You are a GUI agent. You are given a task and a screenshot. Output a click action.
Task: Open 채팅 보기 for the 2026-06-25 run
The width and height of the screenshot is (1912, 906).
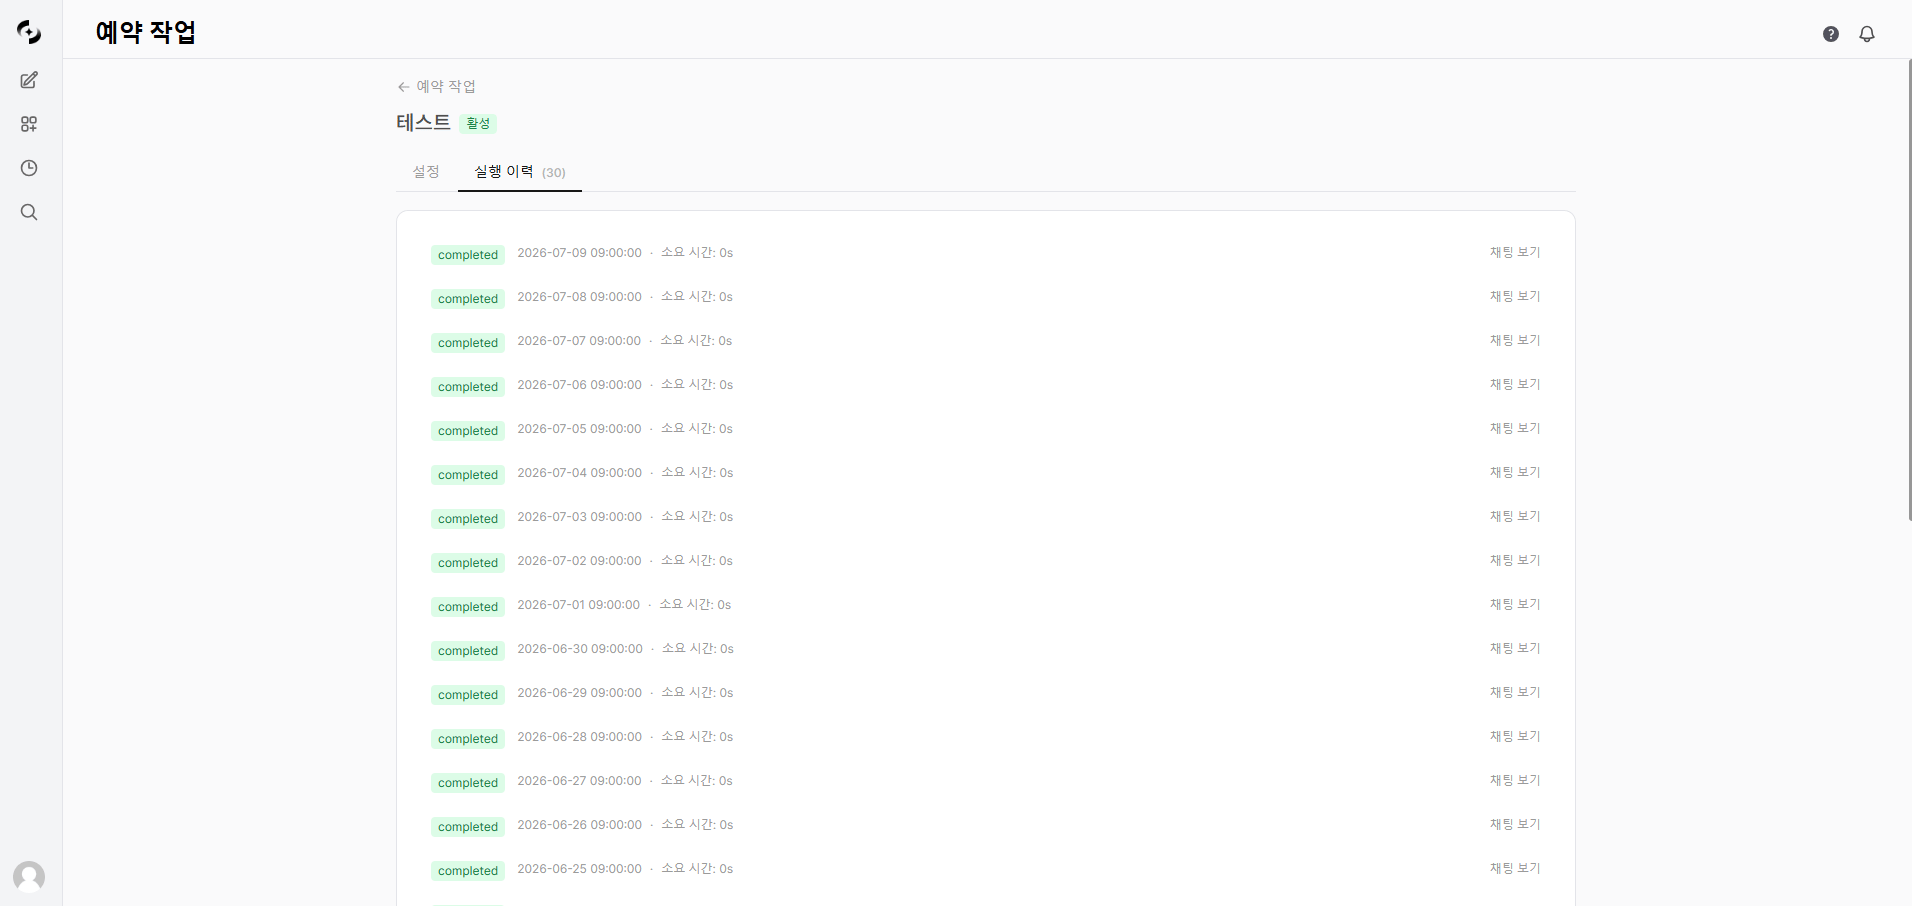pos(1515,869)
